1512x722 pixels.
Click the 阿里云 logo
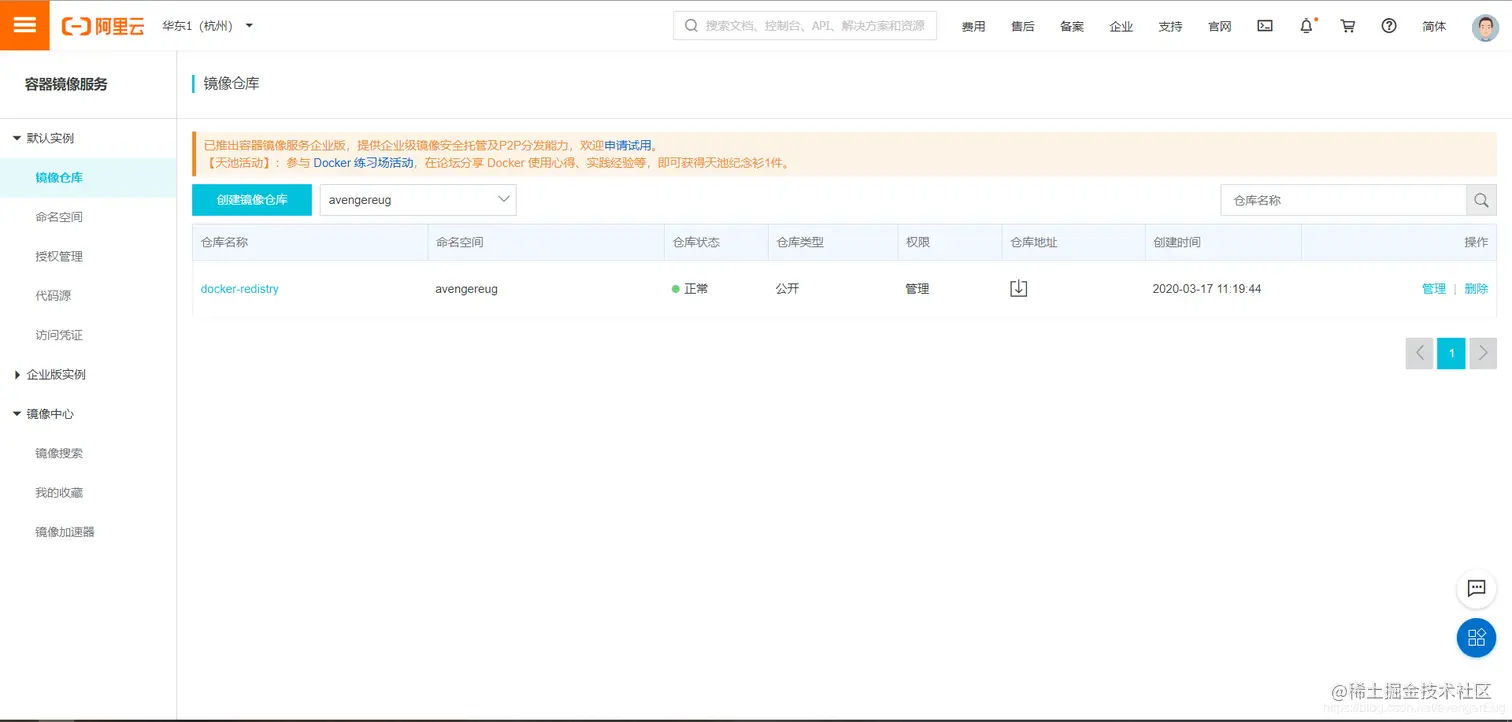tap(103, 25)
